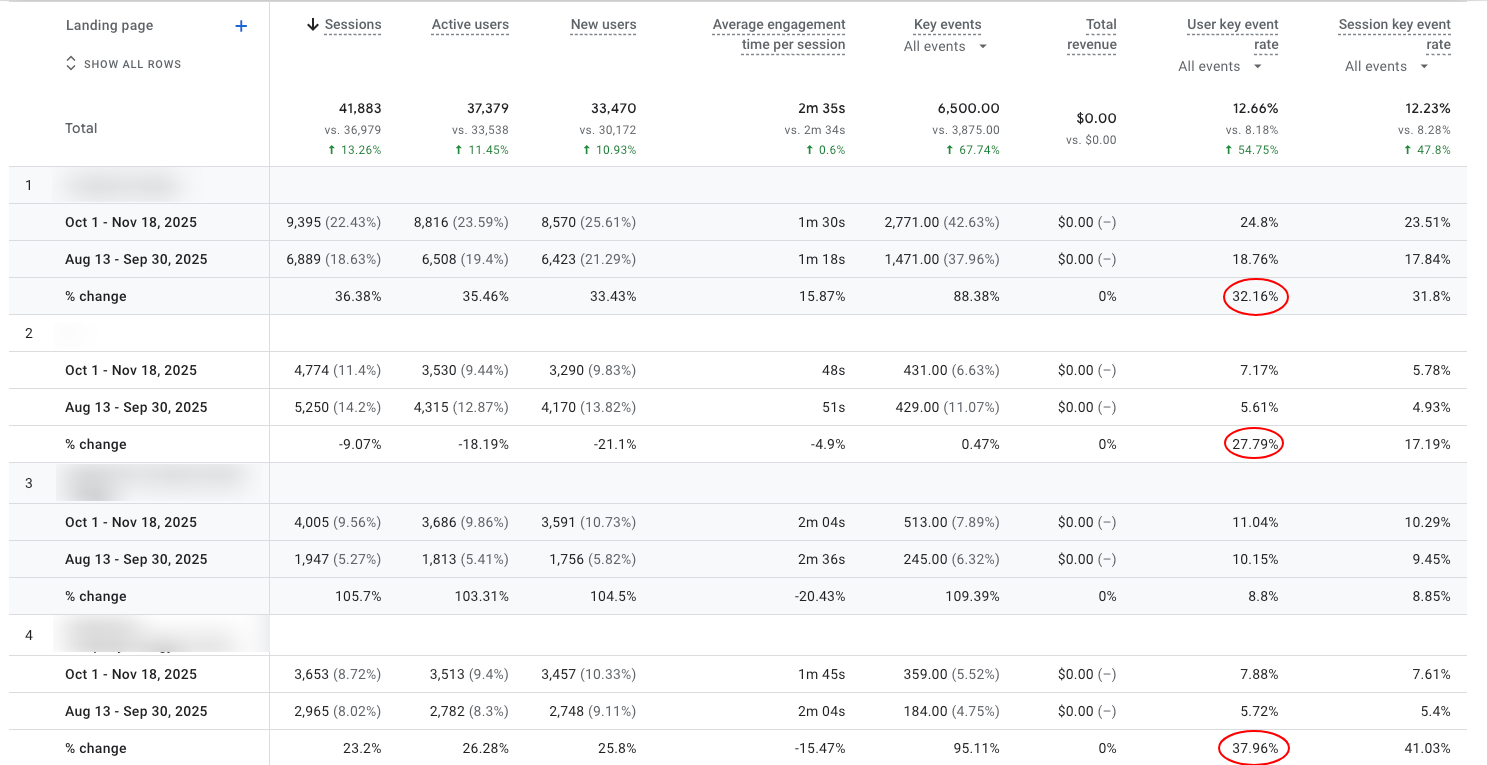The width and height of the screenshot is (1487, 765).
Task: Click the circled 27.79% change value
Action: (1254, 443)
